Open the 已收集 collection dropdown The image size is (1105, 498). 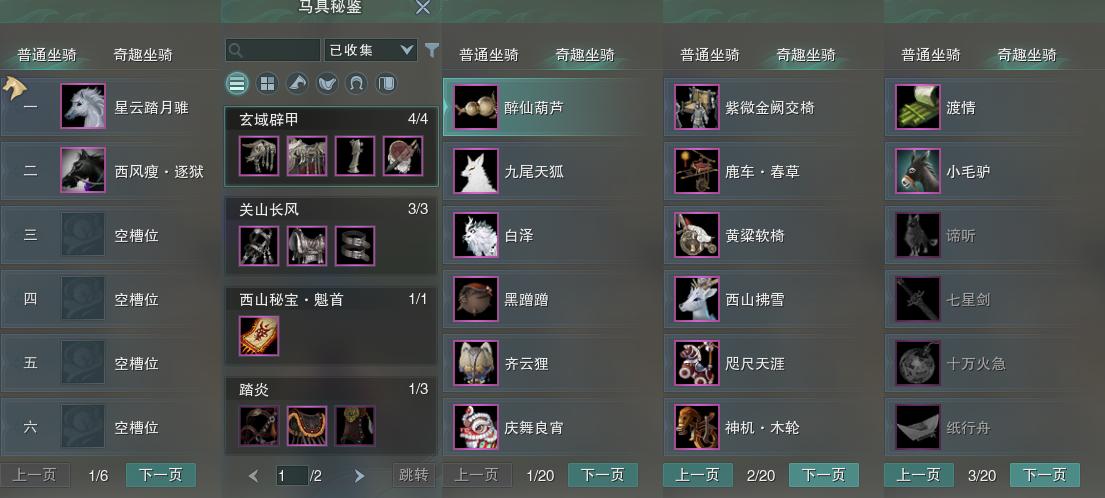pos(371,50)
